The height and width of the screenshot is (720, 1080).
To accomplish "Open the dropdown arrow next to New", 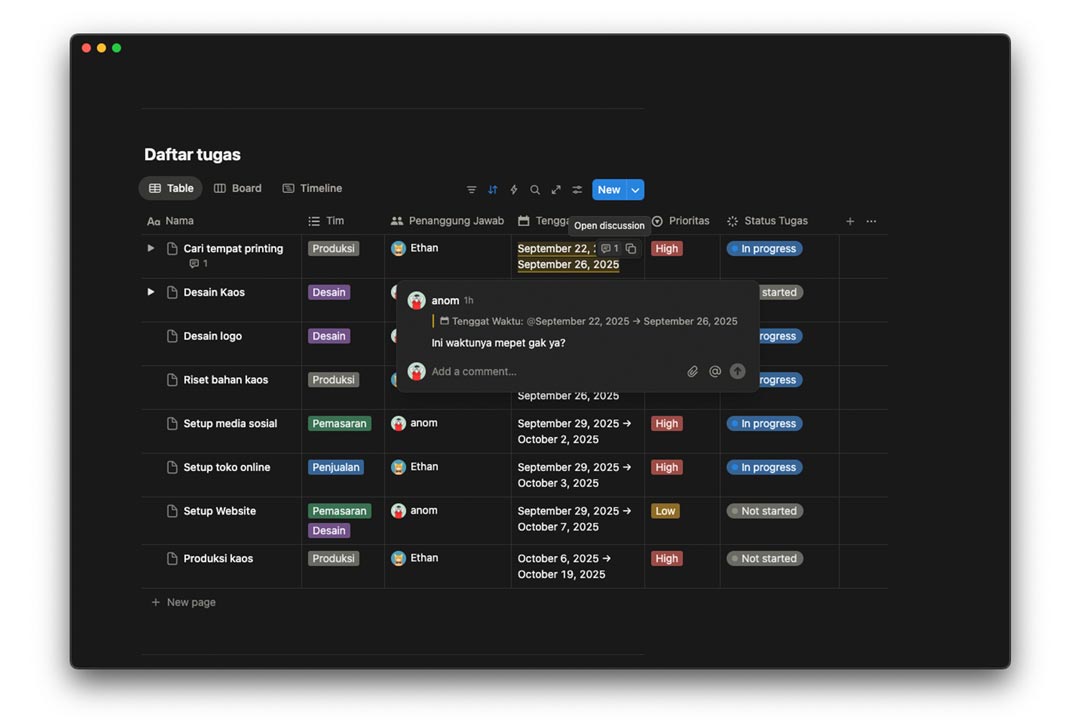I will pos(635,190).
